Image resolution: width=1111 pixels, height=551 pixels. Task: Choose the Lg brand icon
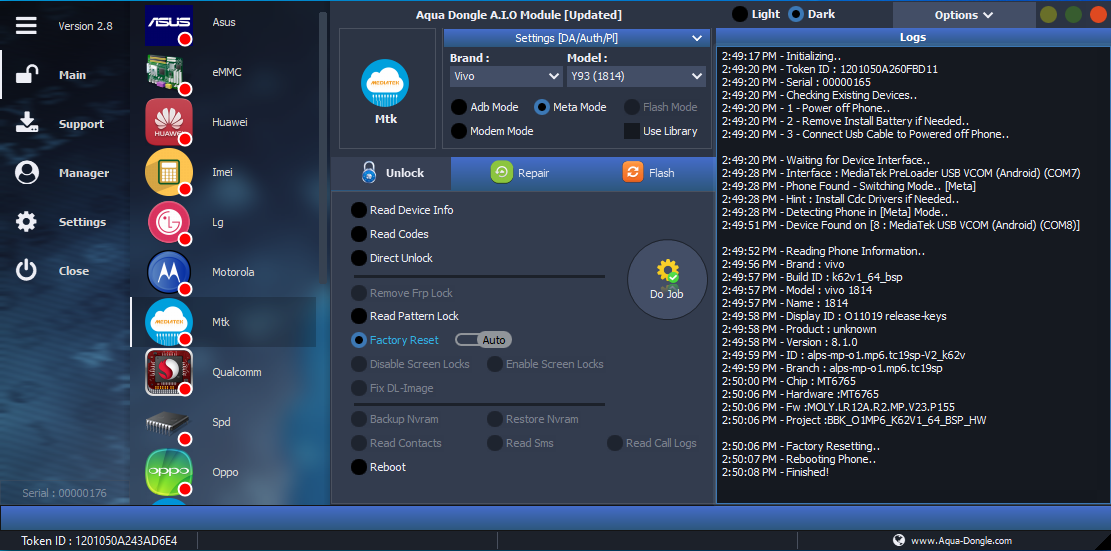tap(169, 222)
